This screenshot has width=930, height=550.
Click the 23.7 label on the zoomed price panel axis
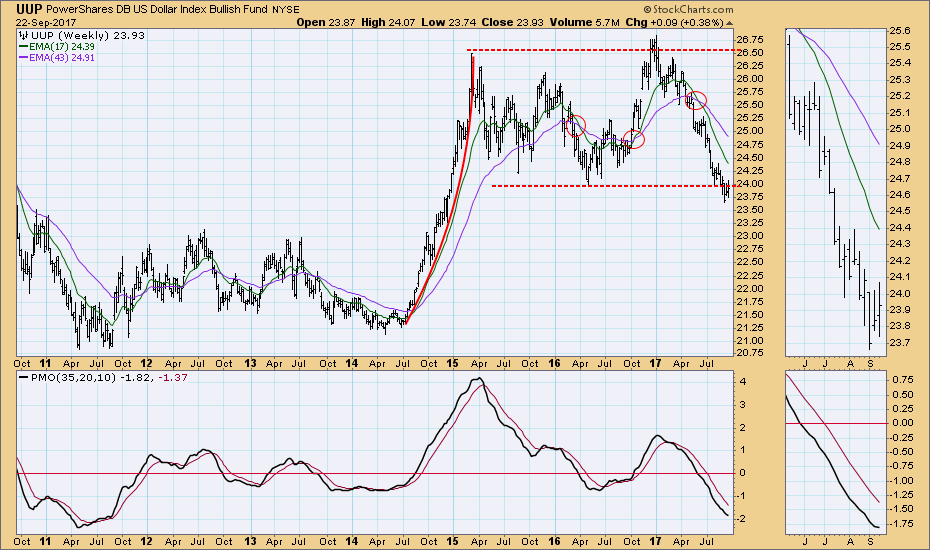click(899, 342)
